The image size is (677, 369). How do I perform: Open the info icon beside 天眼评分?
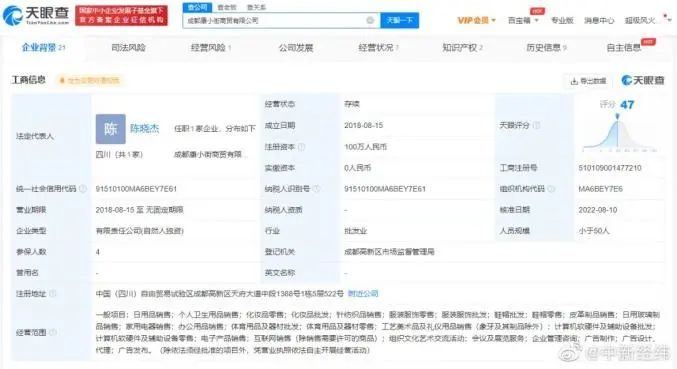536,125
